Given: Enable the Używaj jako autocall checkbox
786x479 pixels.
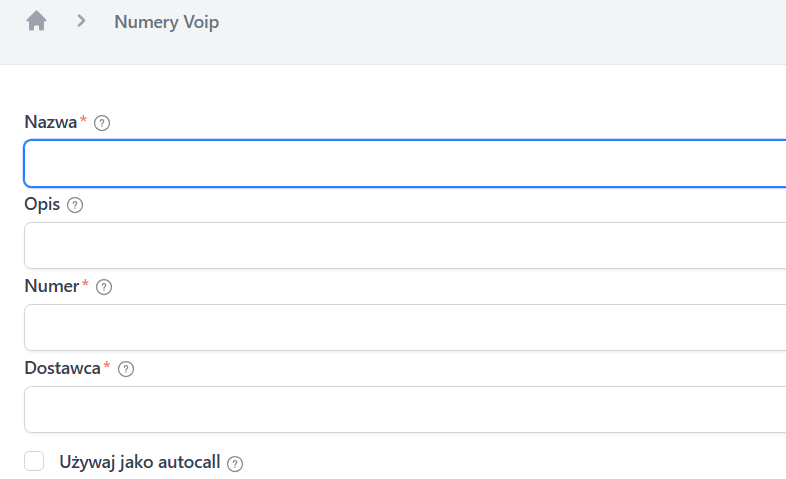Looking at the screenshot, I should 35,461.
